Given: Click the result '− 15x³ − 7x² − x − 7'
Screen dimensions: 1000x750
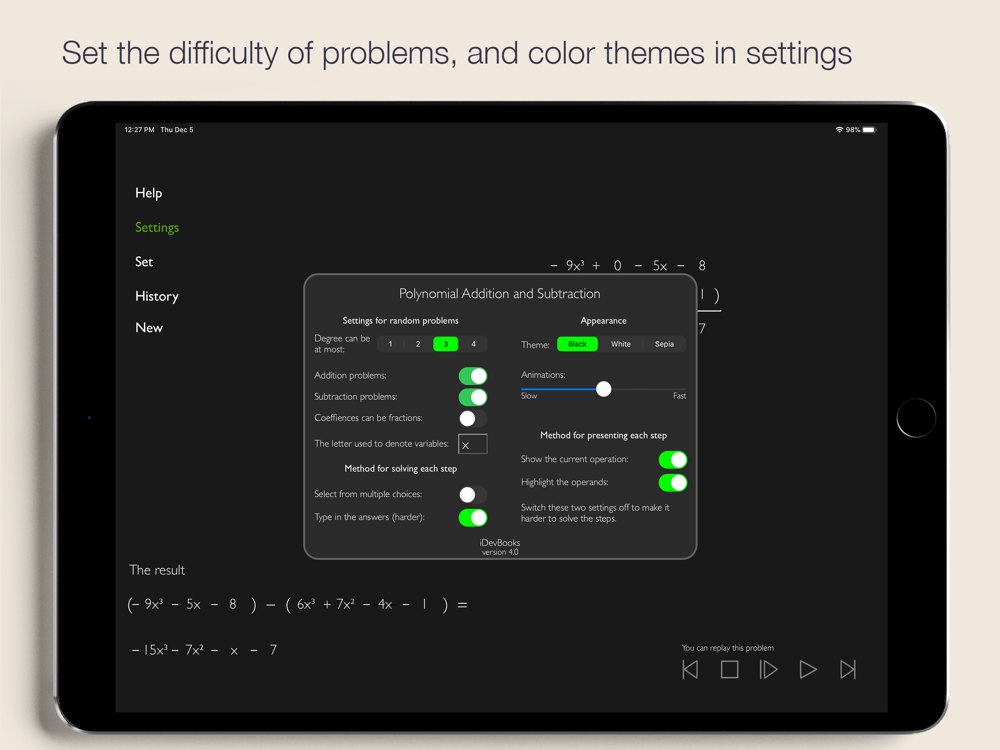Looking at the screenshot, I should (204, 650).
